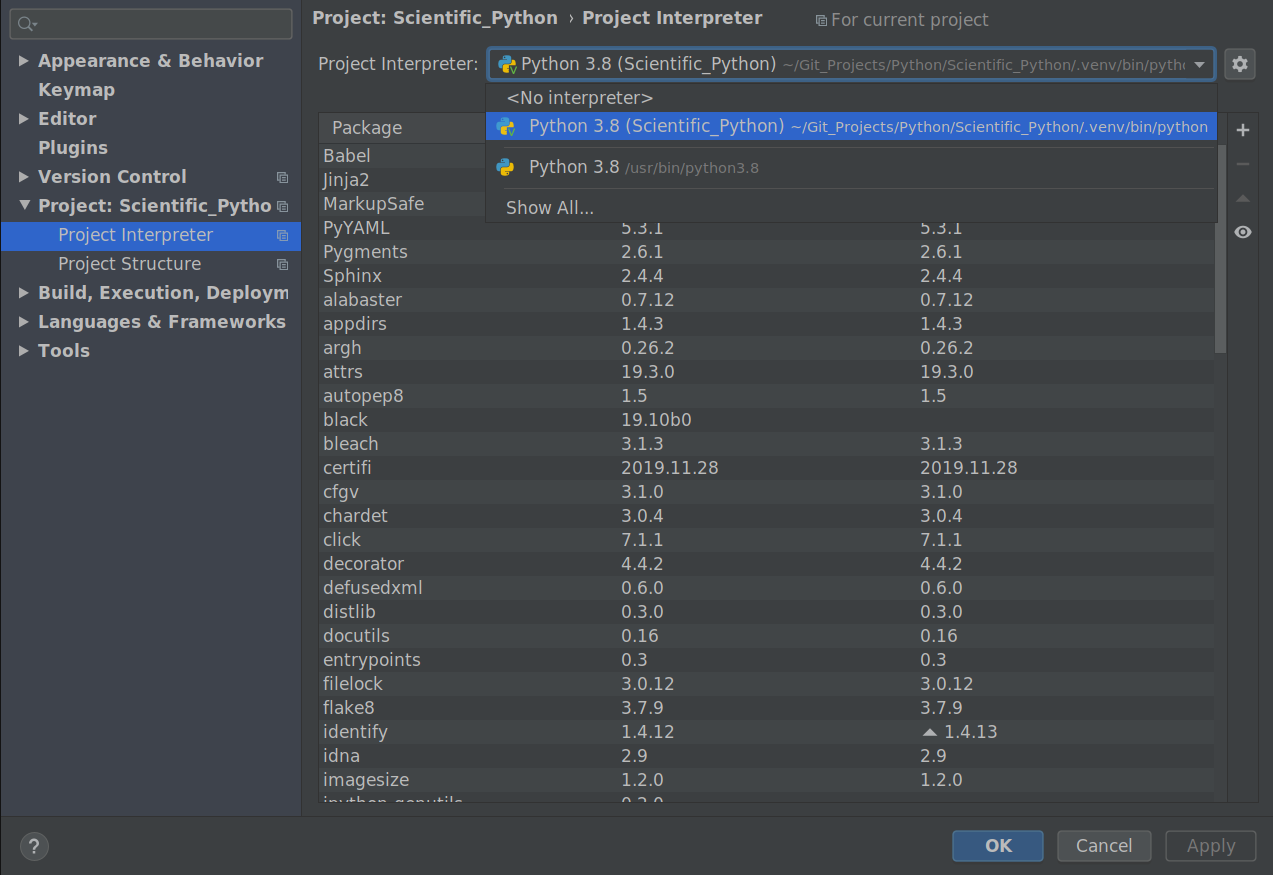
Task: Click the upgrade package arrow icon
Action: (1243, 198)
